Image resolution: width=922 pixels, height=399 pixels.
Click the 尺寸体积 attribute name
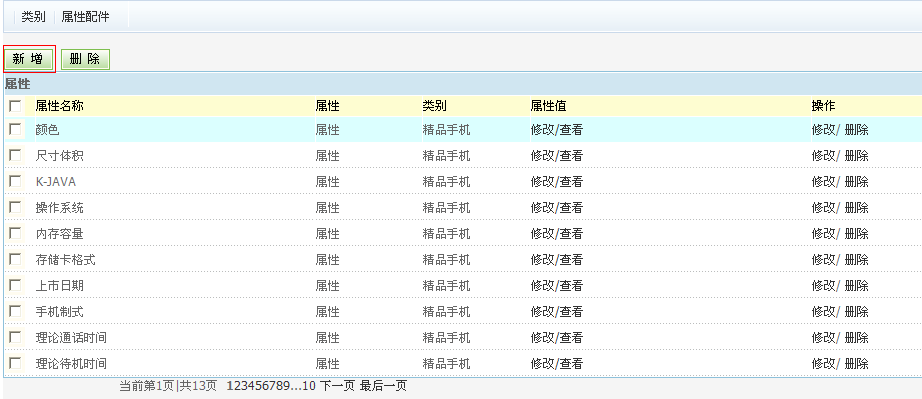tap(59, 156)
